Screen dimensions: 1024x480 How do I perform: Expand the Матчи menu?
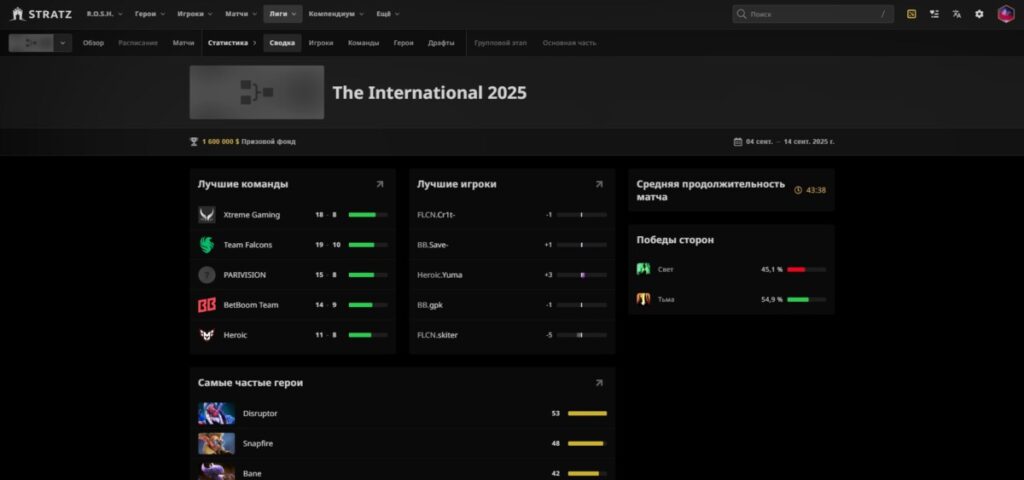coord(240,14)
